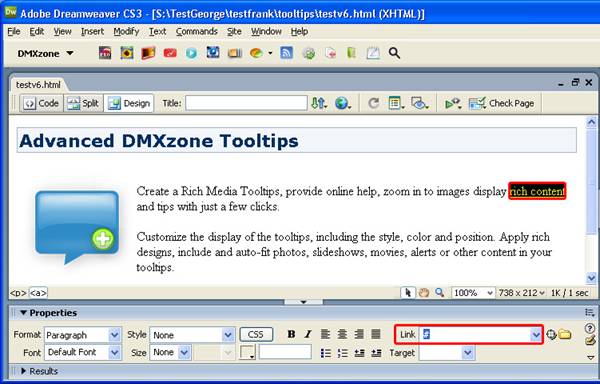The height and width of the screenshot is (384, 600).
Task: Click the green book icon in DMXzone toolbar
Action: point(351,53)
